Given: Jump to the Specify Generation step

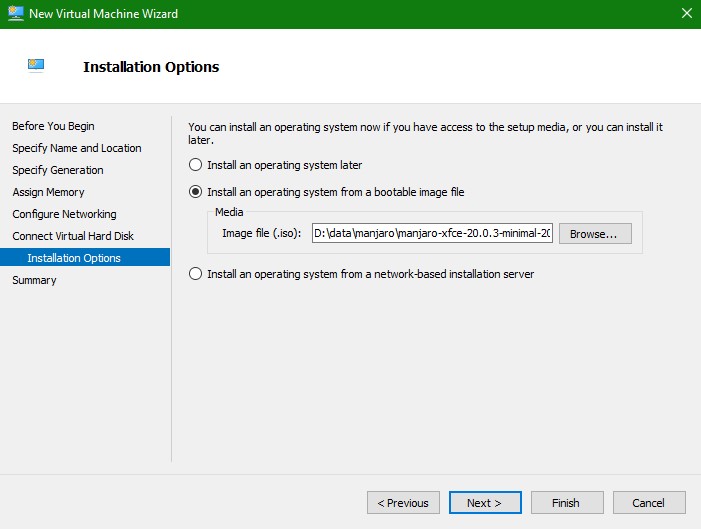Looking at the screenshot, I should point(57,170).
